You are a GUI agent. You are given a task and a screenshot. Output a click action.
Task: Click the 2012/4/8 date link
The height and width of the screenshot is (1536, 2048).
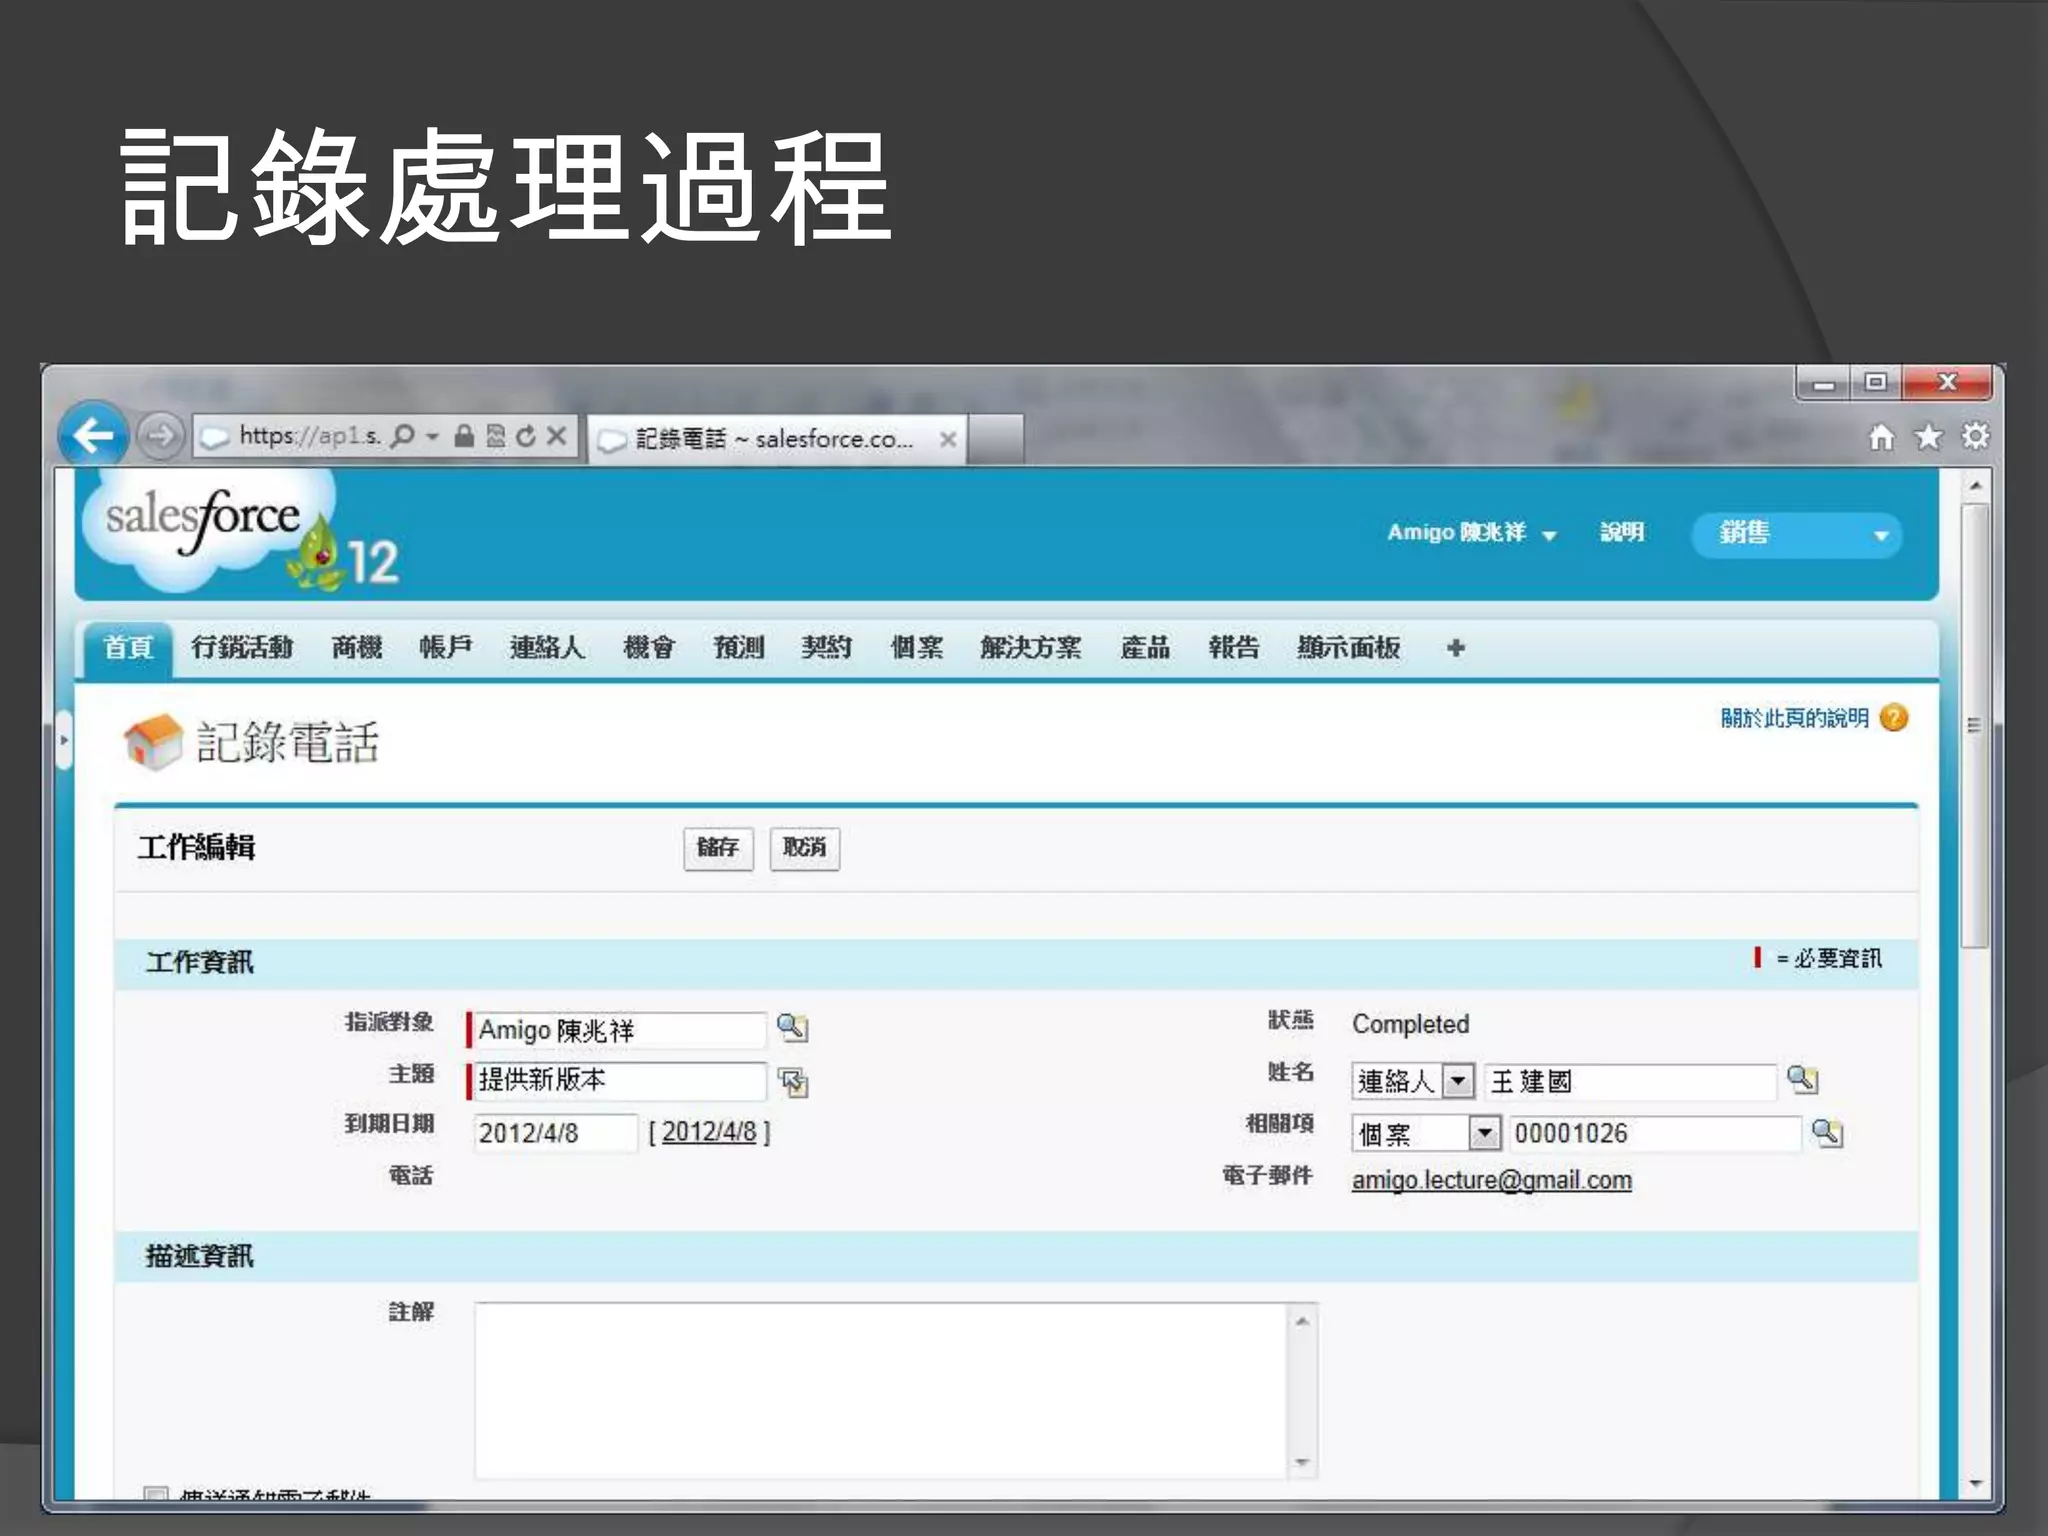click(709, 1132)
